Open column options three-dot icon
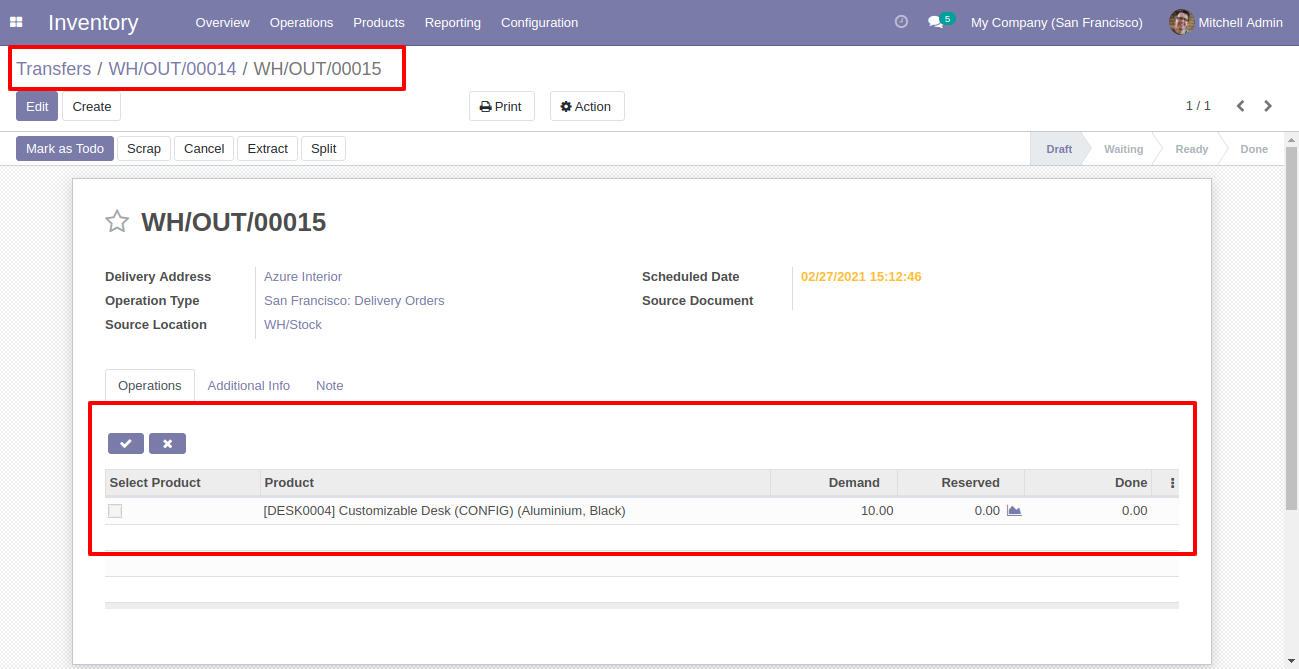Viewport: 1299px width, 669px height. pos(1172,483)
